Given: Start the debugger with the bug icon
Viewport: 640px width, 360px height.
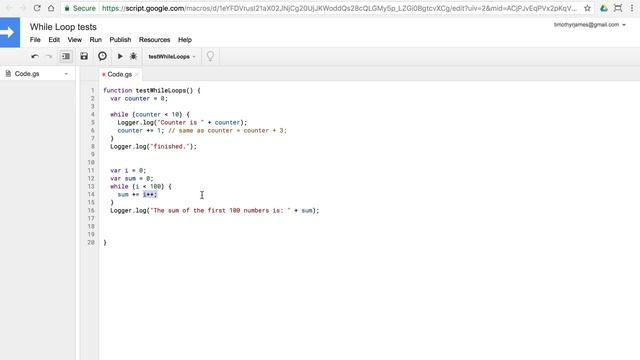Looking at the screenshot, I should coord(133,56).
